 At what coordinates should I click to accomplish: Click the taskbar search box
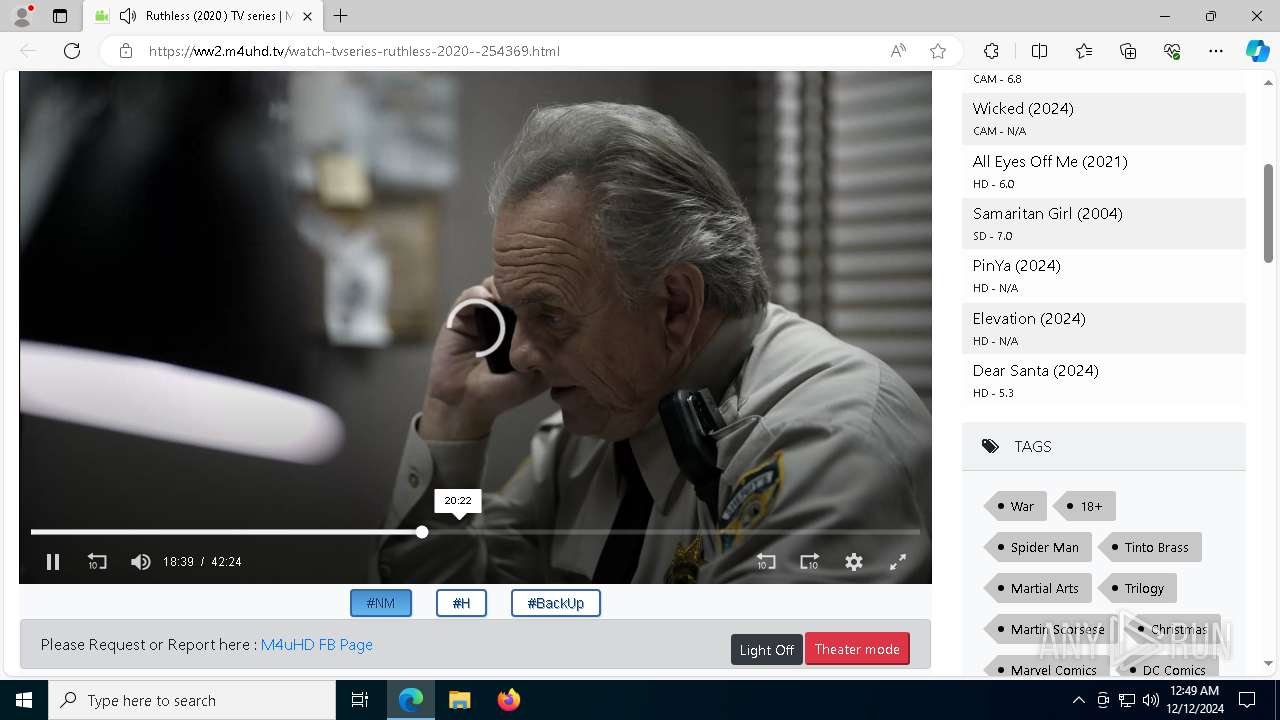pyautogui.click(x=192, y=700)
